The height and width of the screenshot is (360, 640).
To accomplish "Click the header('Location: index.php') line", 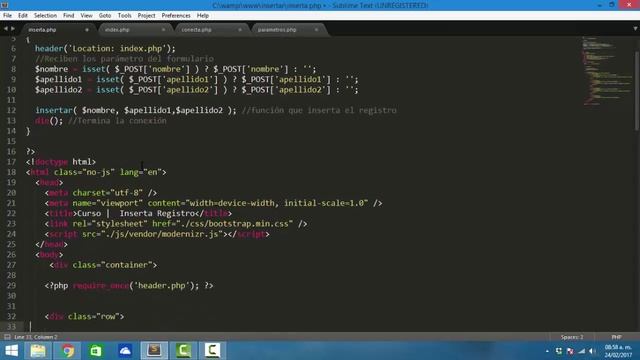I will click(x=105, y=49).
